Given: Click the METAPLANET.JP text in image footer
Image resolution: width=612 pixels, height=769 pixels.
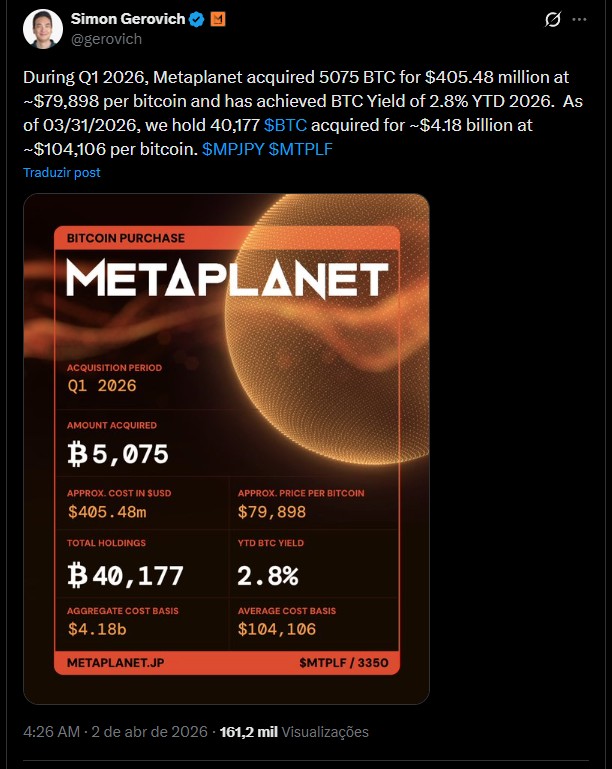Looking at the screenshot, I should [114, 663].
